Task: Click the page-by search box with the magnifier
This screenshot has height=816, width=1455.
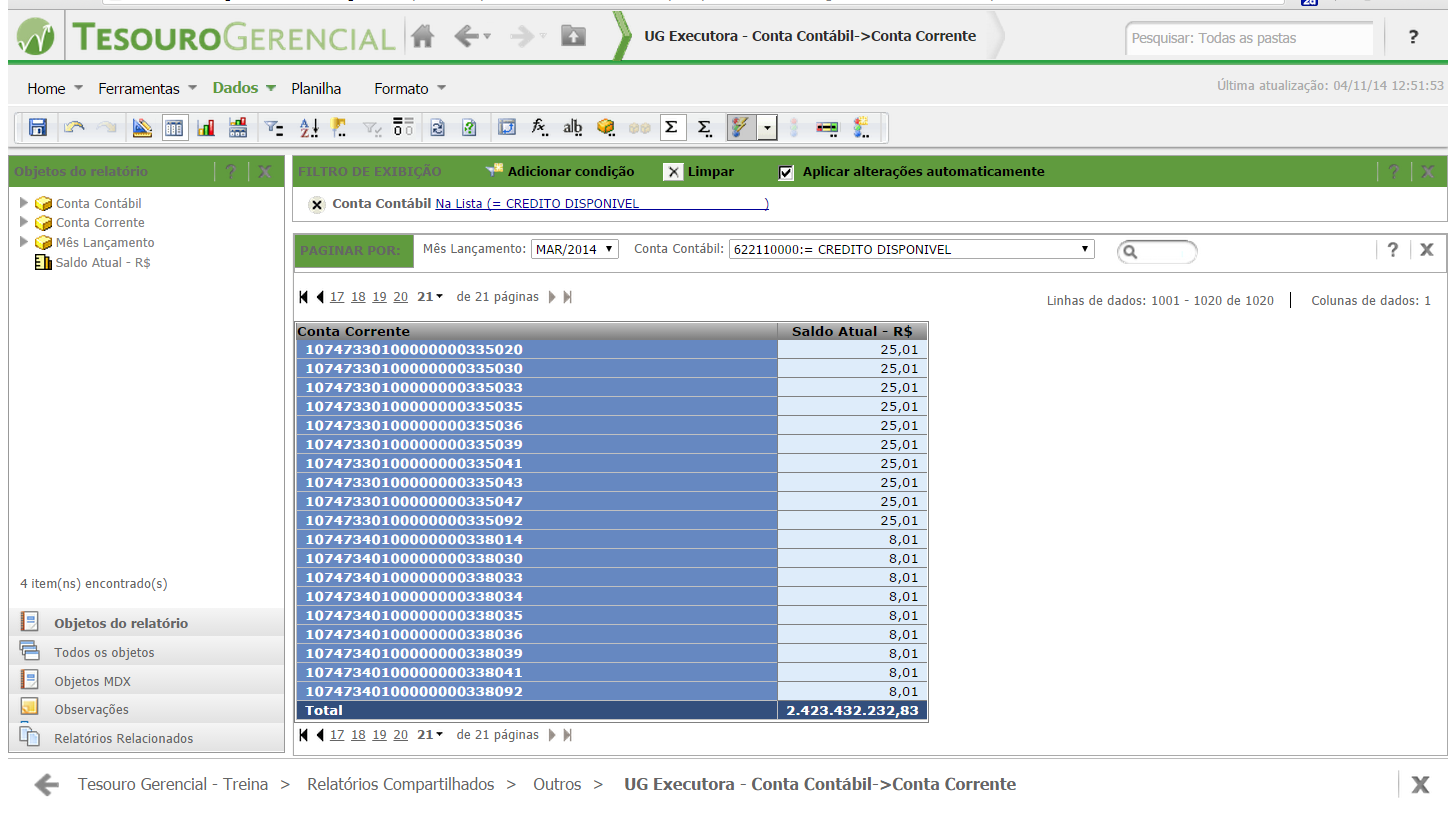Action: point(1157,251)
